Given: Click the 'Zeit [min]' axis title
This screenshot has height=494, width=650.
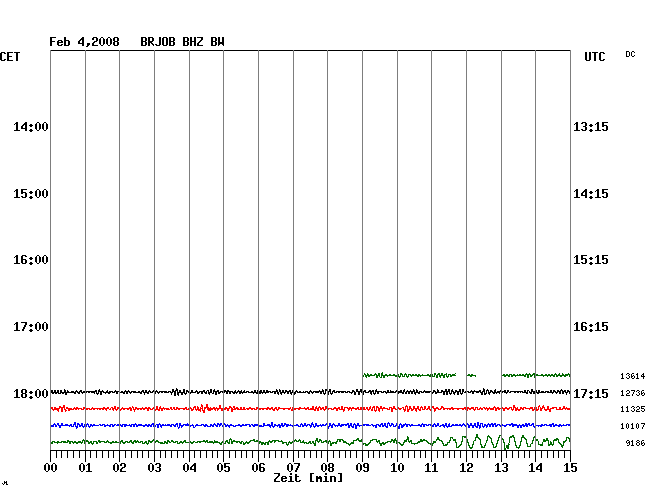Looking at the screenshot, I should pyautogui.click(x=308, y=478).
